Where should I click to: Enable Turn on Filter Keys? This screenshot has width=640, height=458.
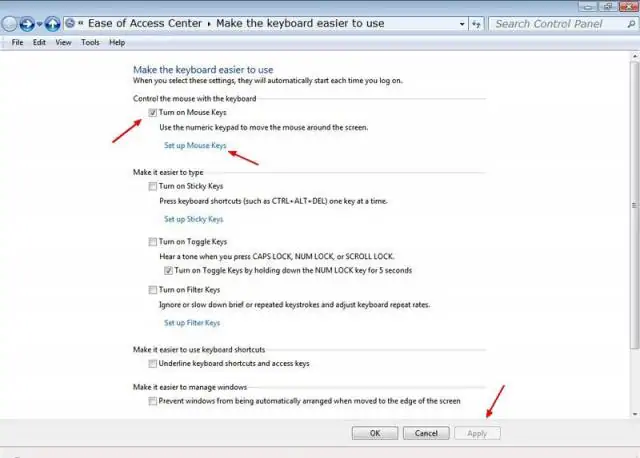pos(153,290)
